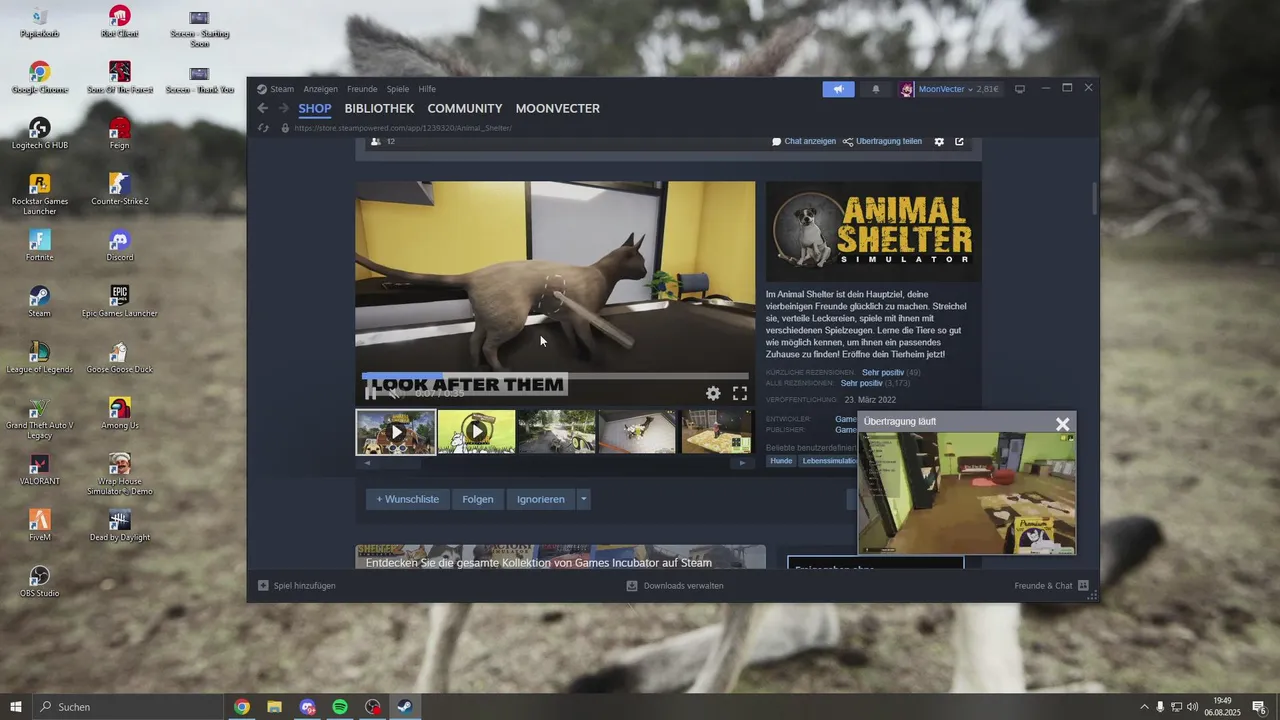Open the Dead by Daylight desktop icon

[119, 526]
